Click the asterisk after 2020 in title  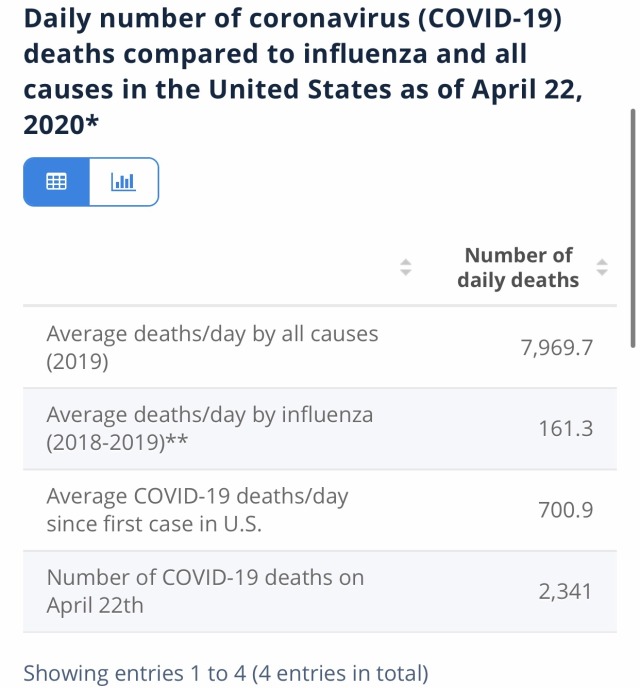pos(92,121)
